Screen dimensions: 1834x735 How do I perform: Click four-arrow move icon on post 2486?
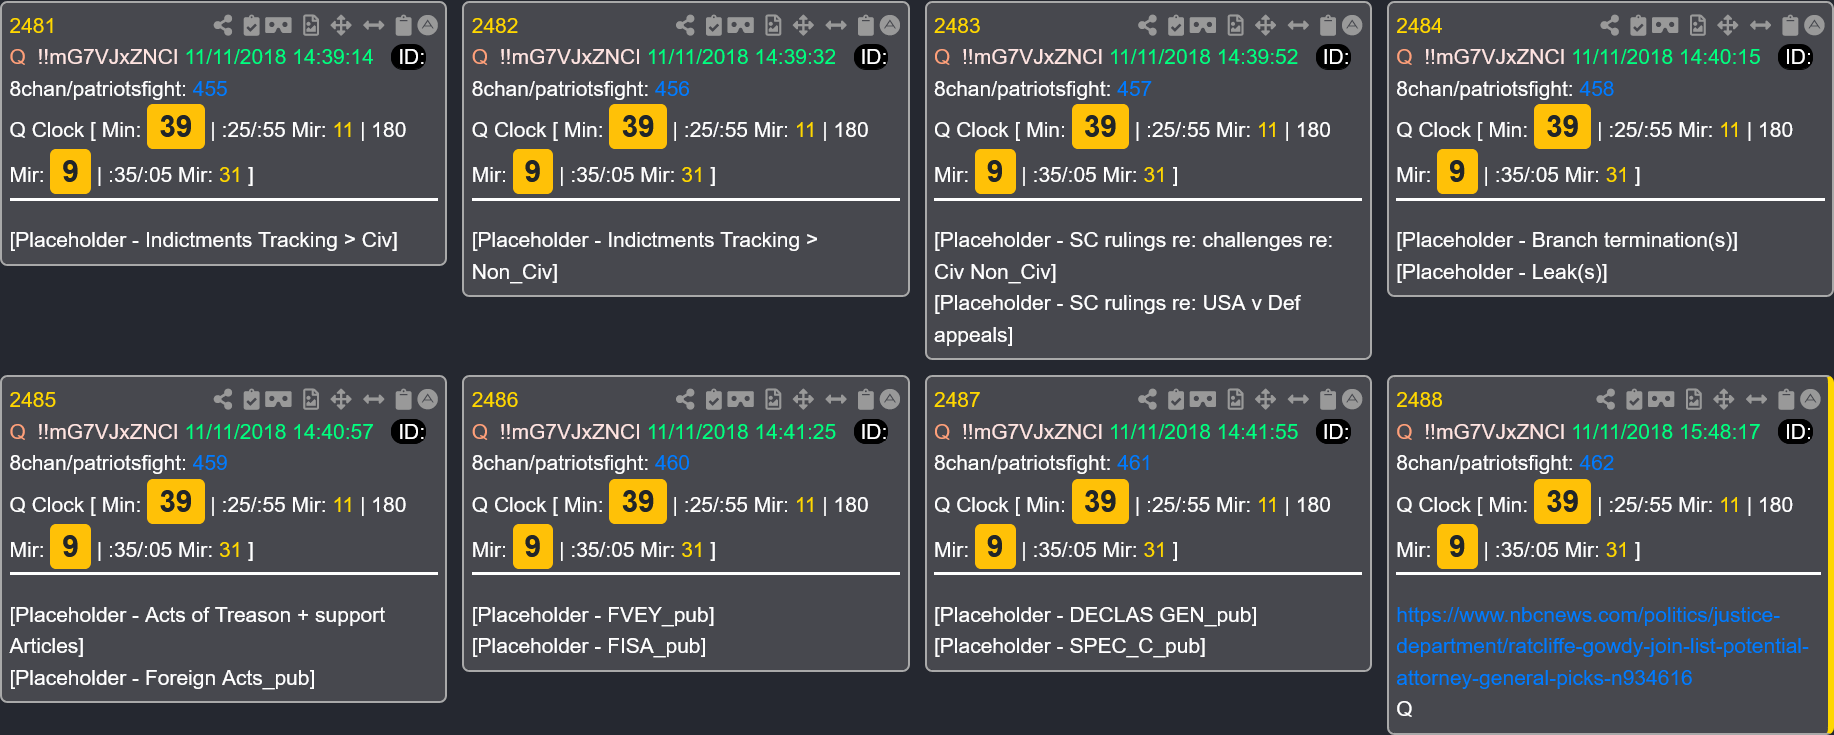coord(803,399)
